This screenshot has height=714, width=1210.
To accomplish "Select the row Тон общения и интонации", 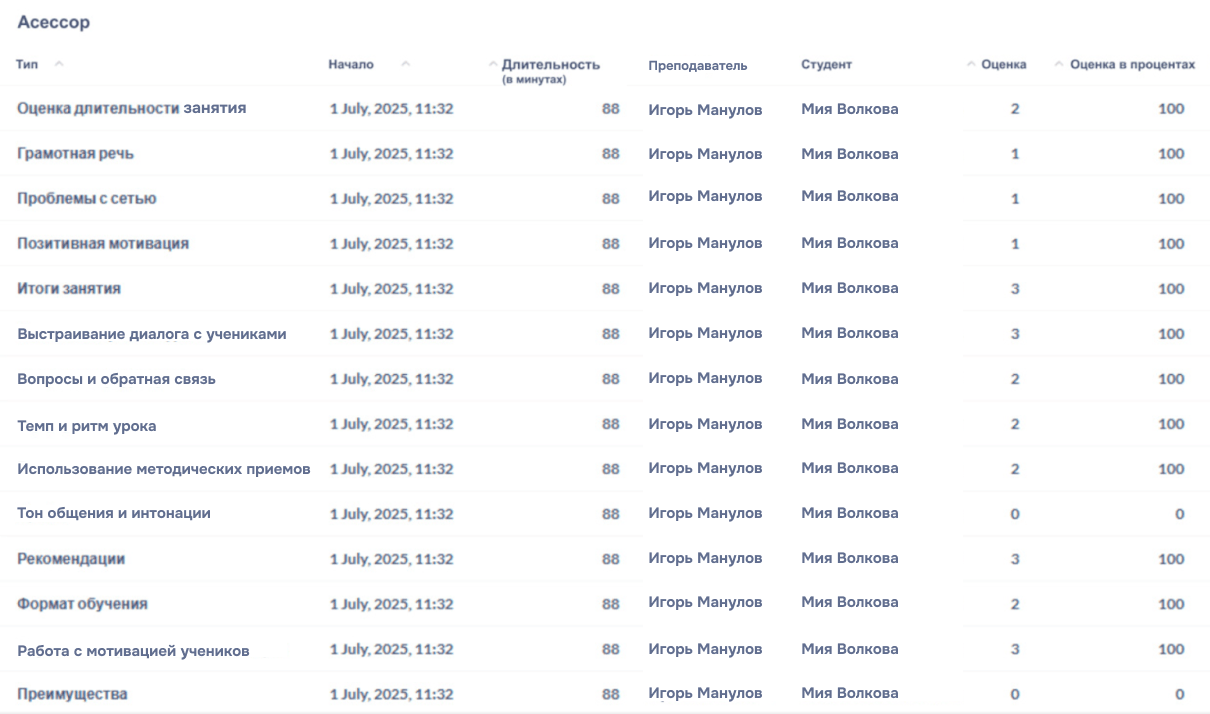I will click(x=605, y=513).
